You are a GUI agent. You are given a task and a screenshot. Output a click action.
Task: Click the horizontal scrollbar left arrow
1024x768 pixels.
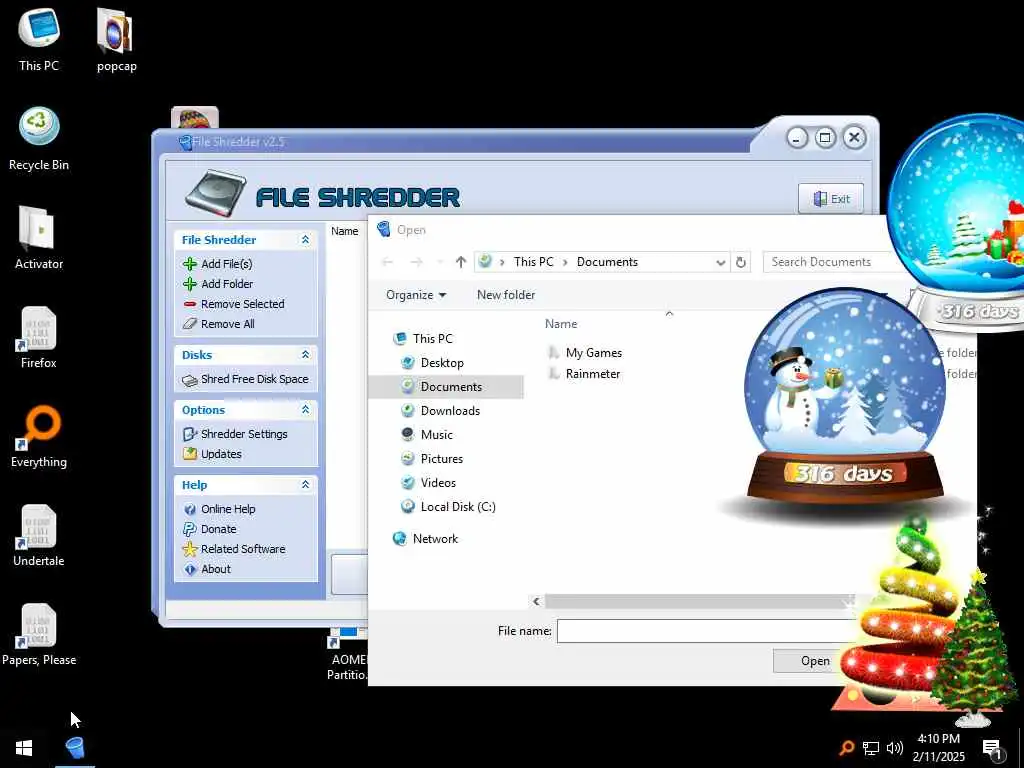[x=536, y=601]
